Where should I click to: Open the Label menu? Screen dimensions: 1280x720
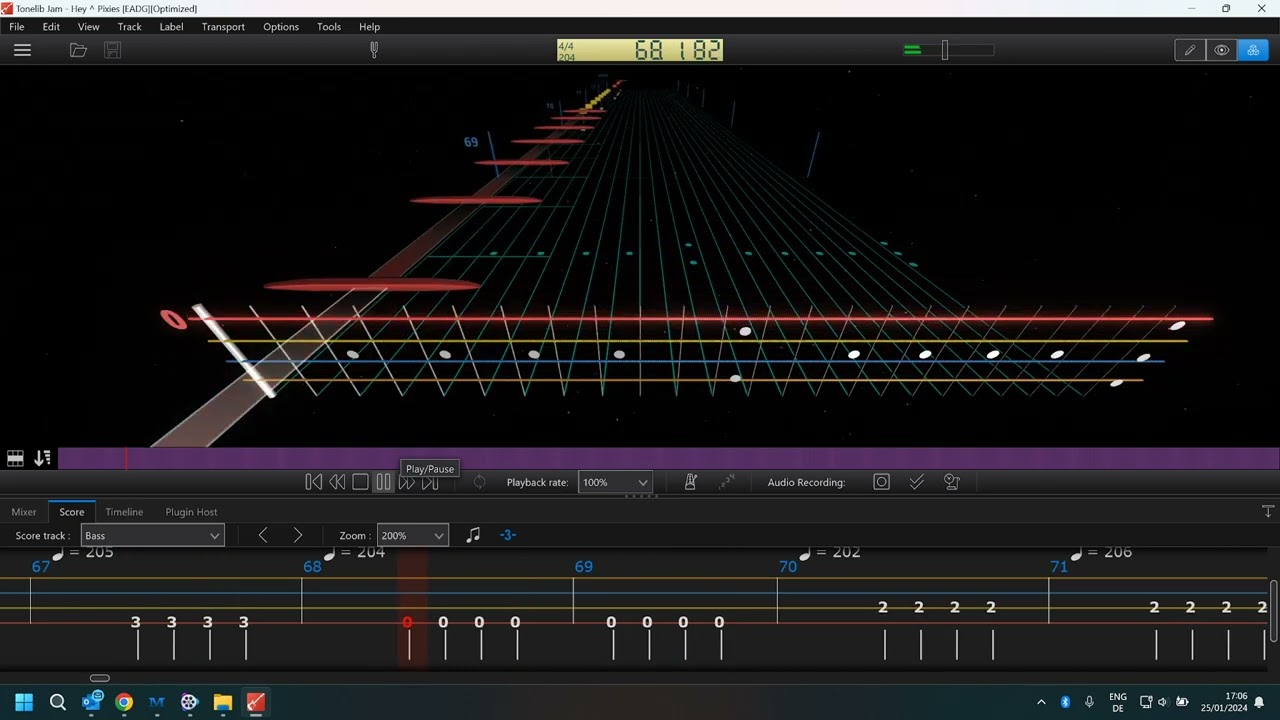(x=171, y=27)
